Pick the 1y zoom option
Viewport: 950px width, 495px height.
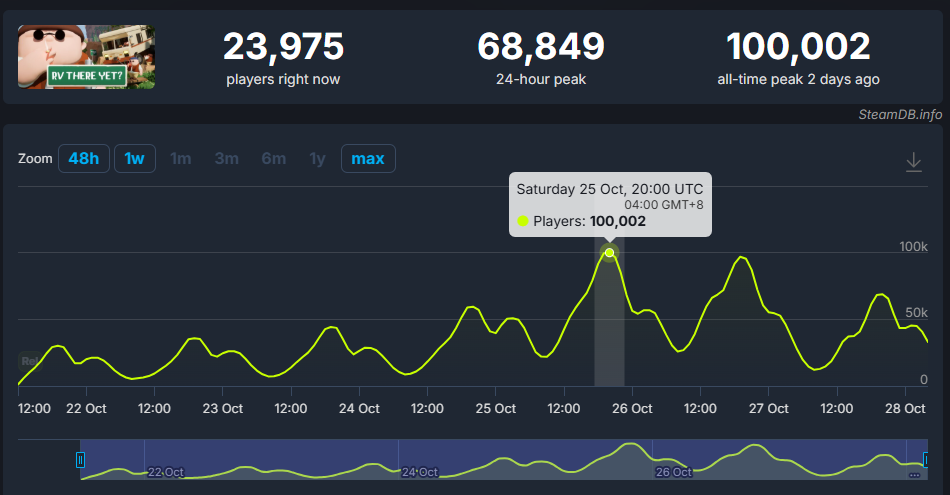click(317, 159)
